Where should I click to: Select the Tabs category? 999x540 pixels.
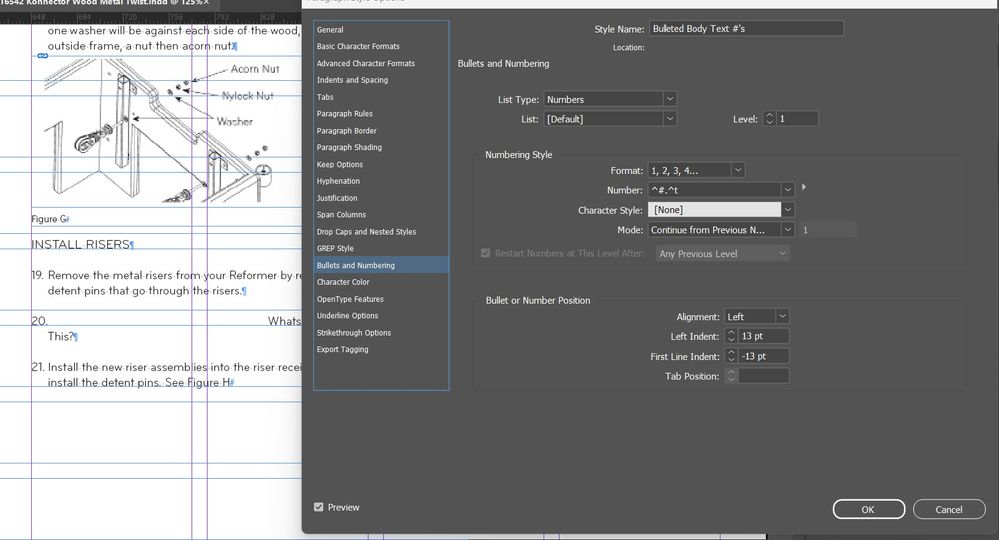pos(381,97)
